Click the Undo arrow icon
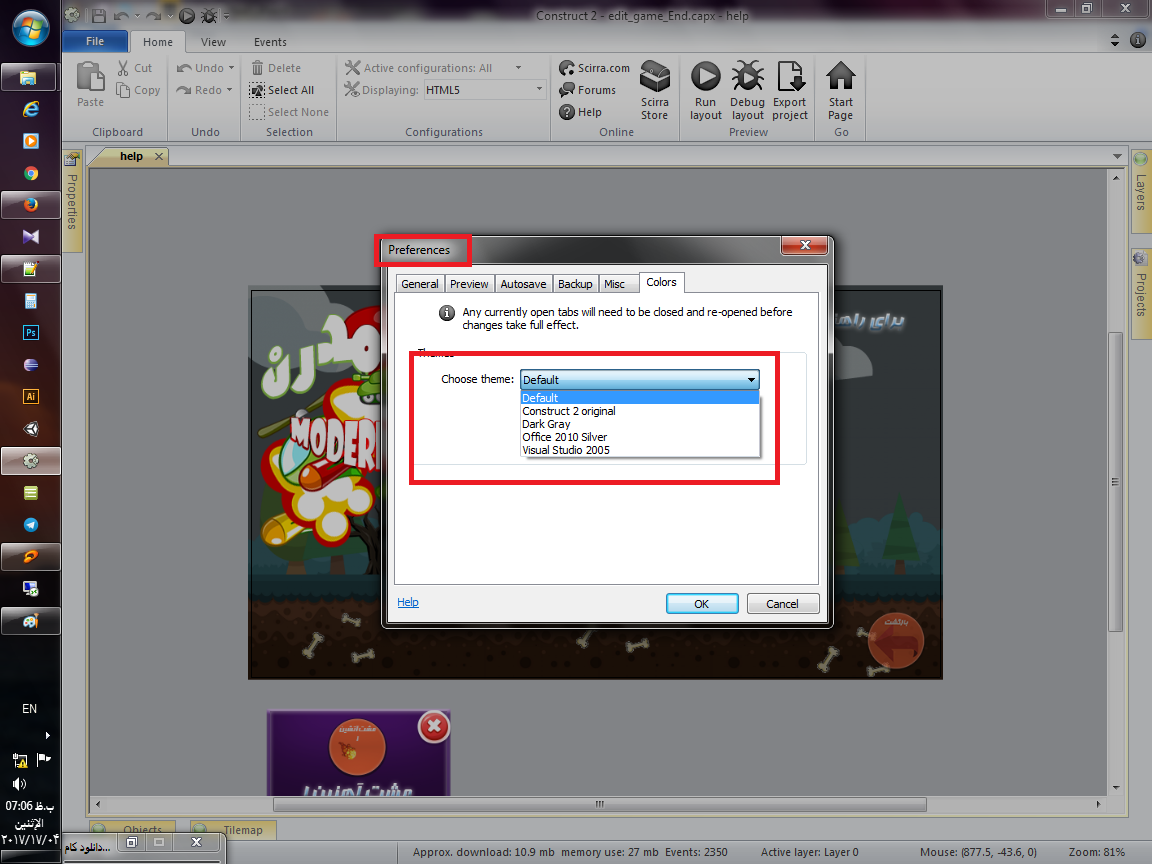1152x864 pixels. (x=184, y=68)
